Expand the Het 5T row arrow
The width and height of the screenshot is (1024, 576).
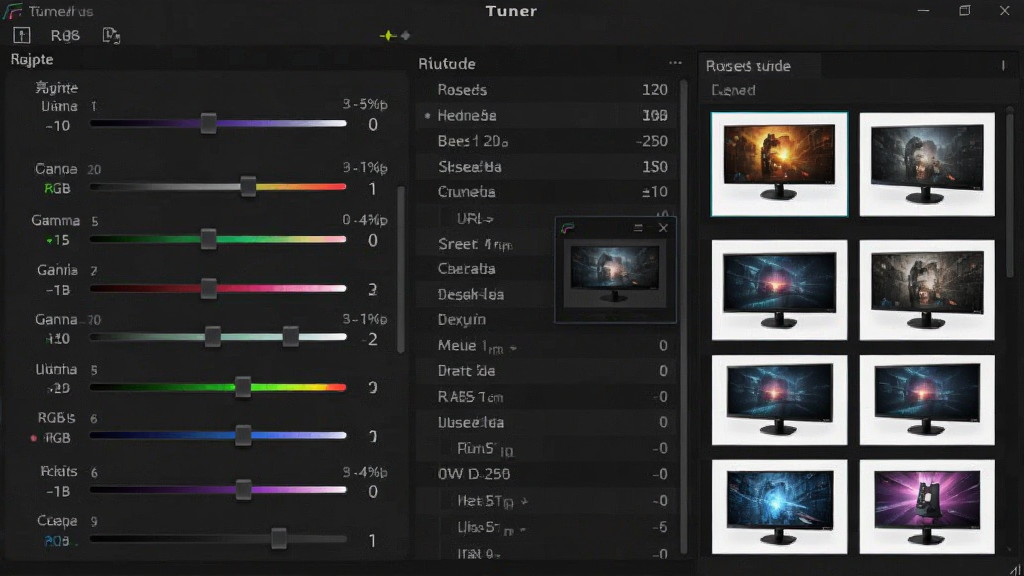(x=524, y=502)
